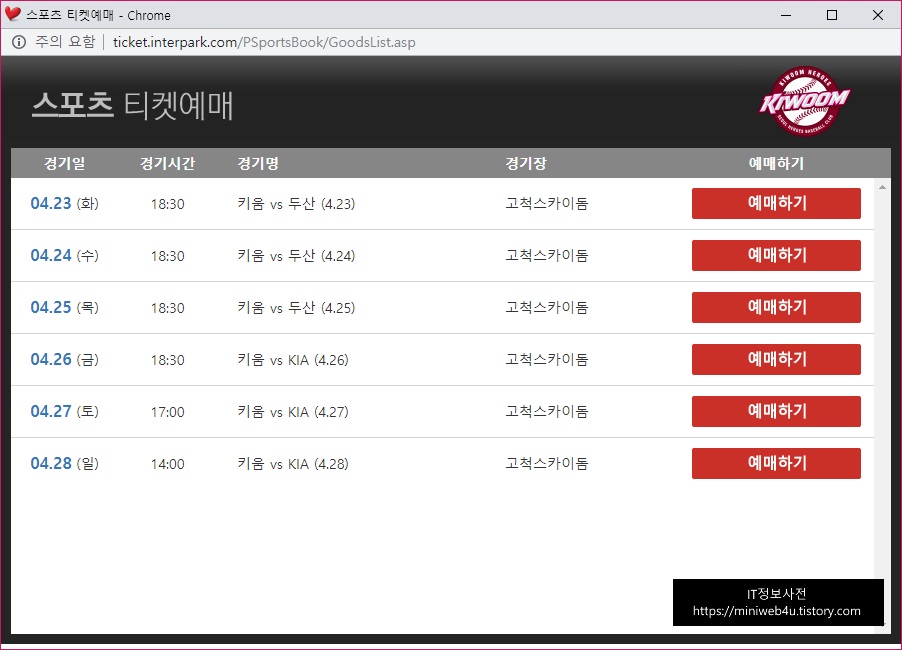Click the 17:00 time for 04.27
Image resolution: width=902 pixels, height=650 pixels.
(167, 412)
